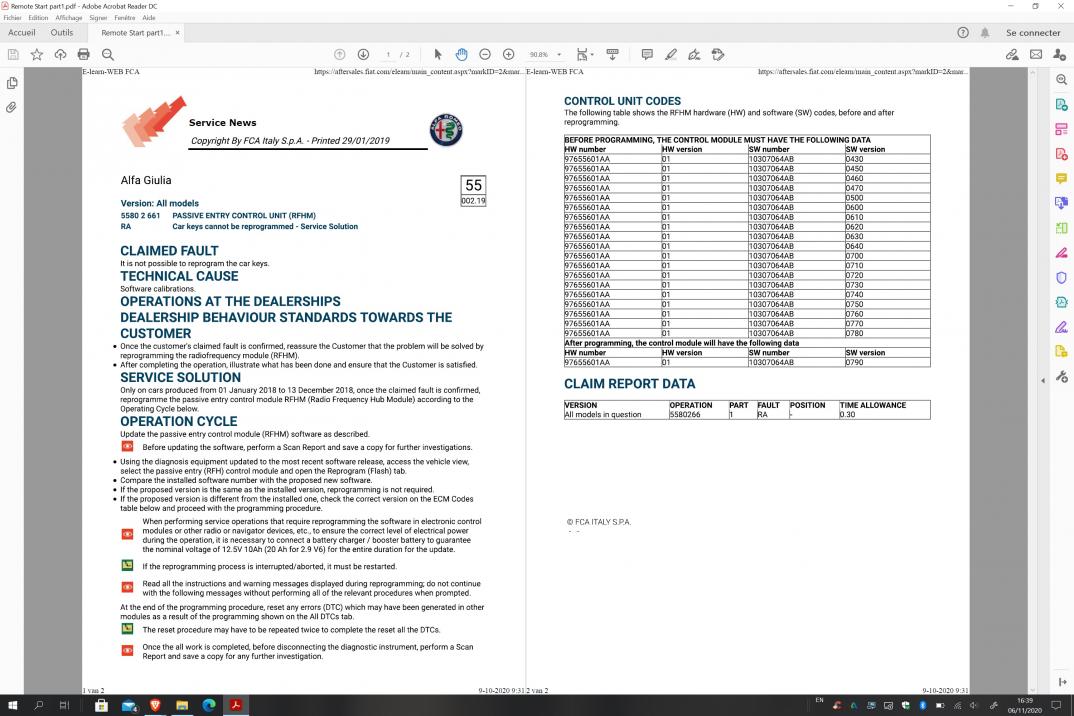Screen dimensions: 1074x716
Task: Collapse the right tools pane arrow
Action: pyautogui.click(x=1045, y=380)
